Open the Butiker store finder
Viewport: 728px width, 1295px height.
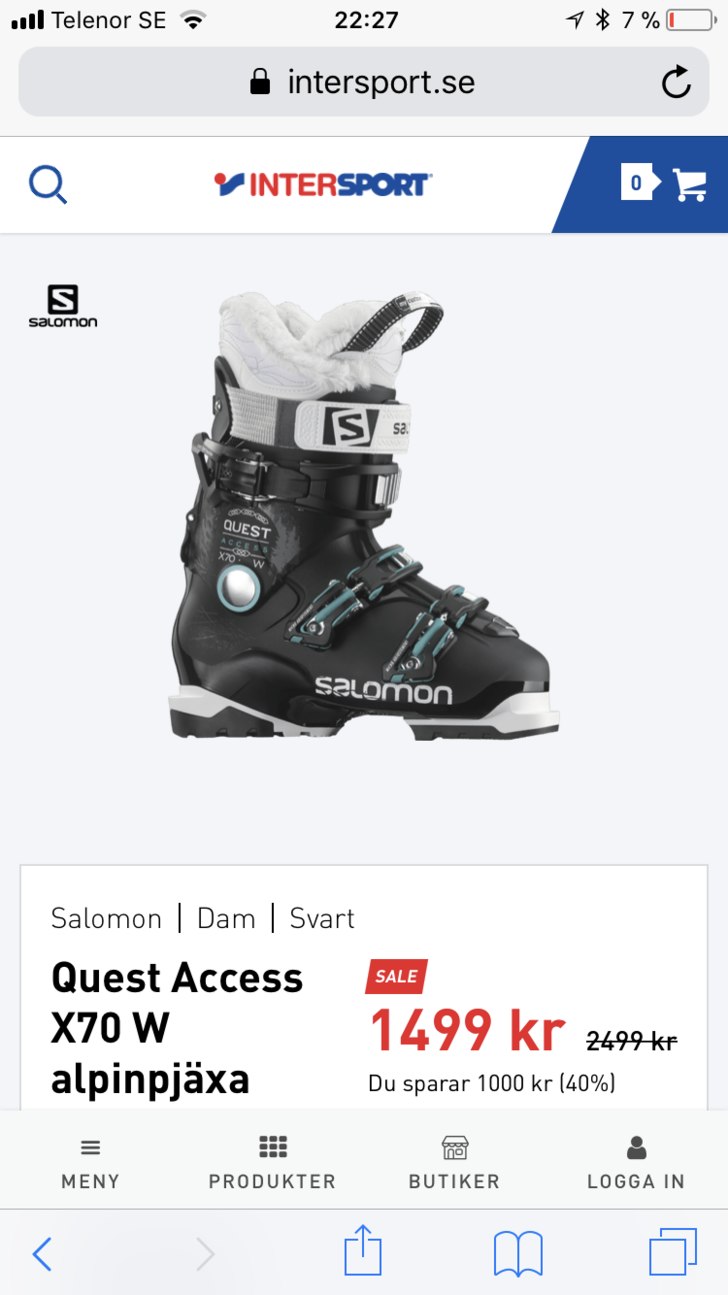454,1163
